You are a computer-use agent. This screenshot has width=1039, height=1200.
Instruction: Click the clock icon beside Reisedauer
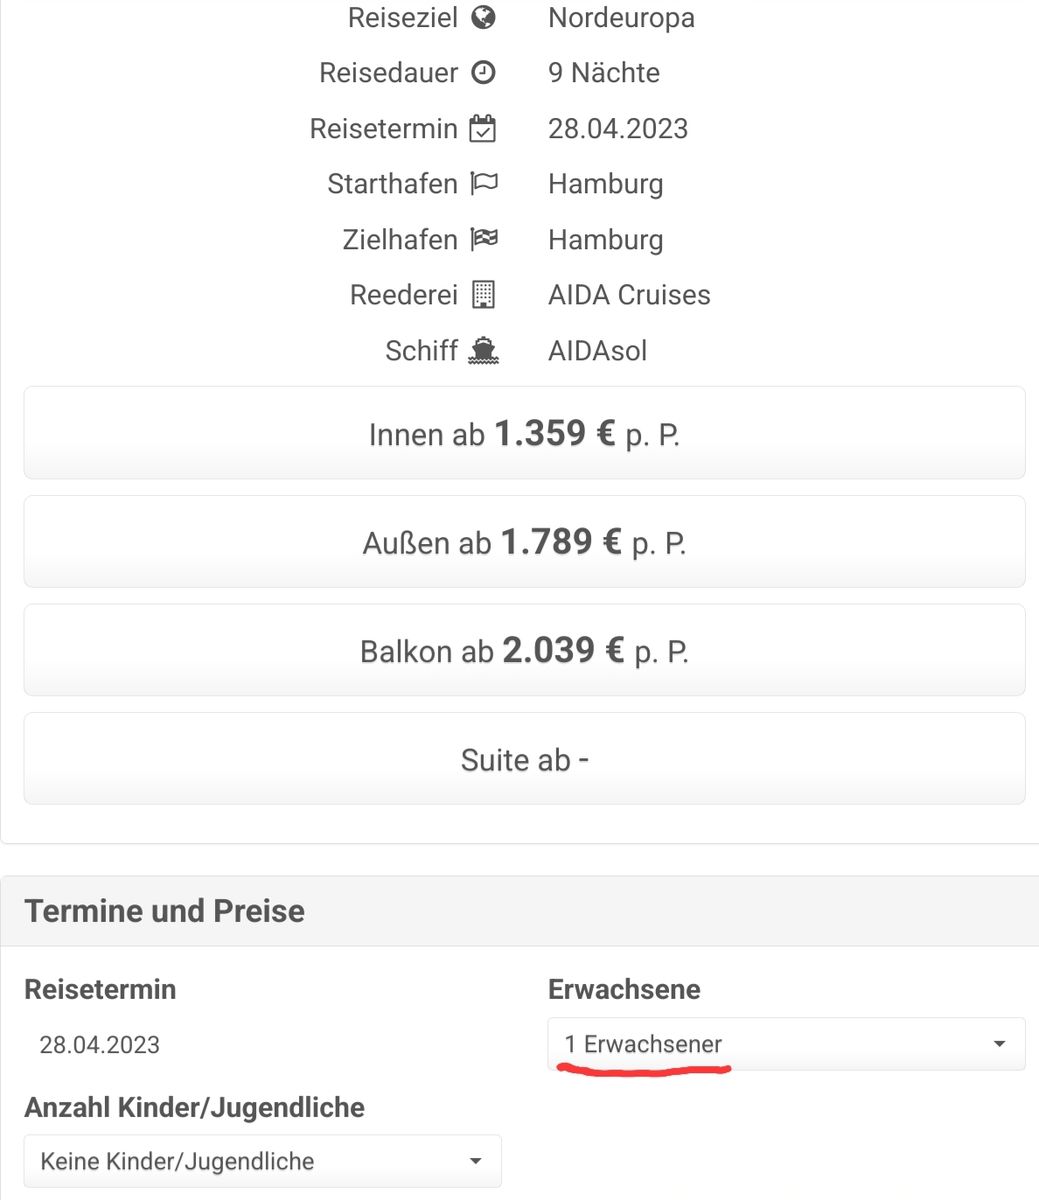click(x=484, y=72)
